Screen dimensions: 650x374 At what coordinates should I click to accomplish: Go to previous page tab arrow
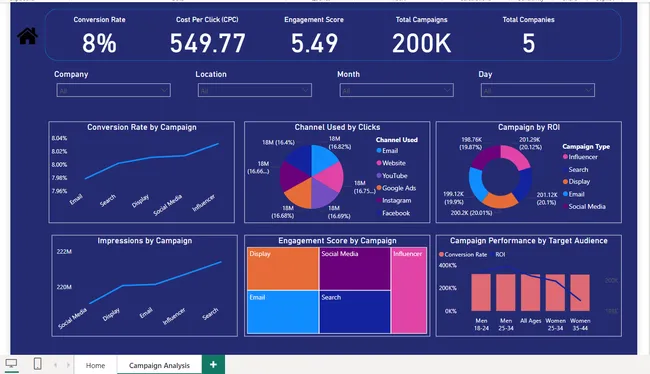[56, 365]
